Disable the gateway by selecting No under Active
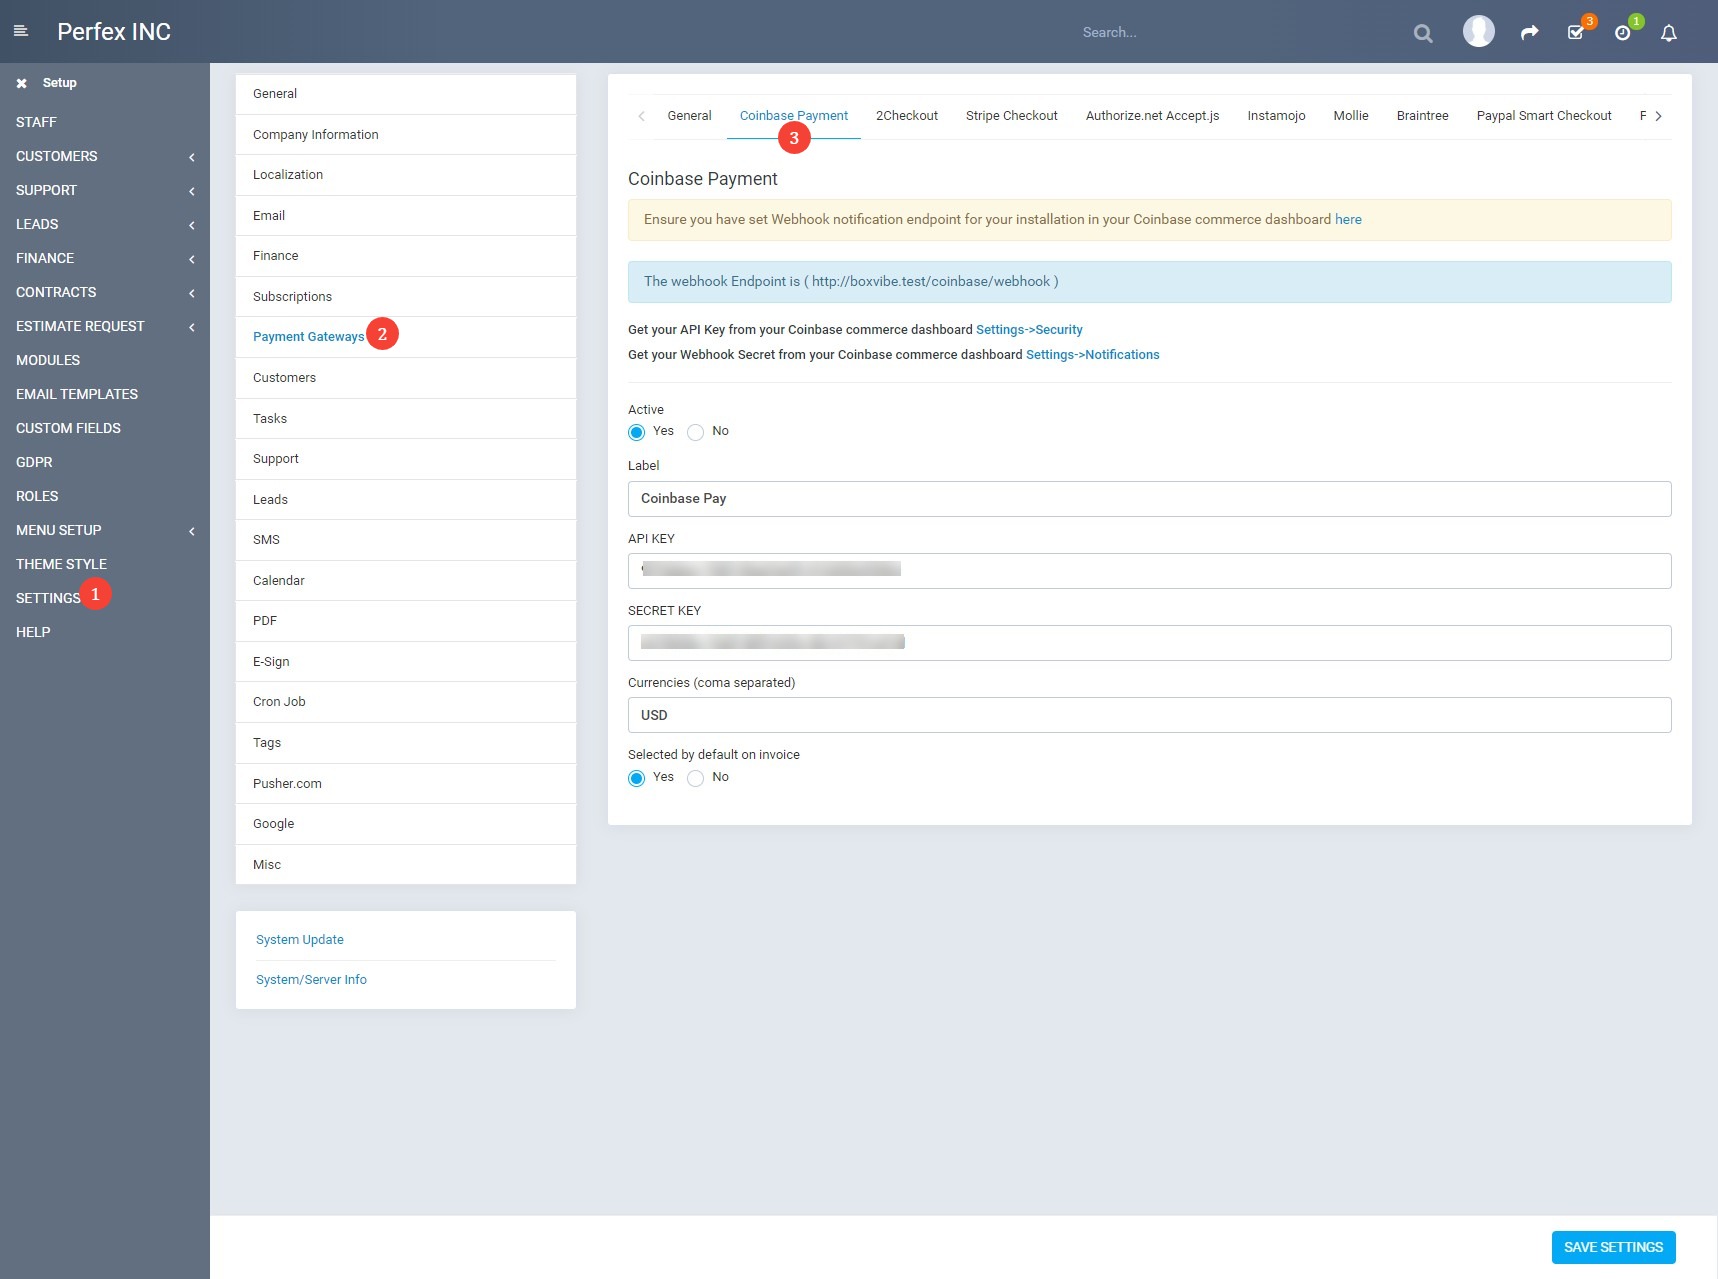This screenshot has height=1279, width=1718. click(695, 432)
